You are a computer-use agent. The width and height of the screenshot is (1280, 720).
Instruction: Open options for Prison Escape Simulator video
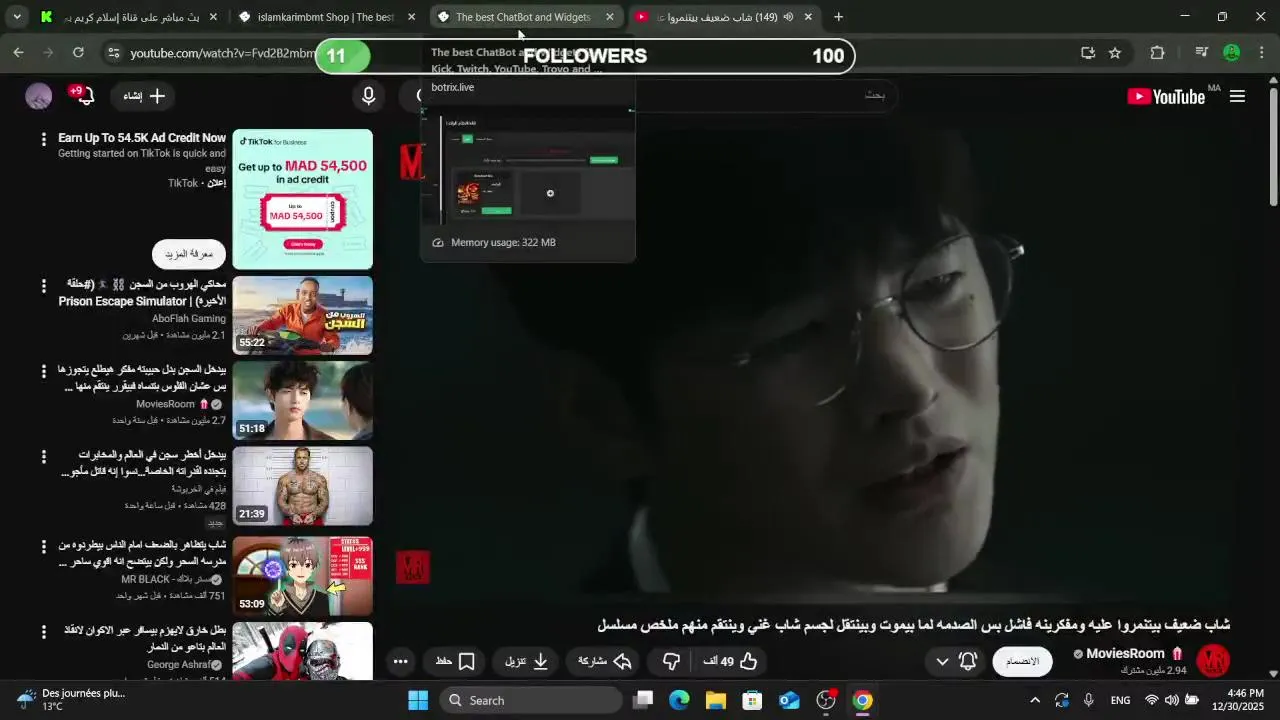point(43,286)
